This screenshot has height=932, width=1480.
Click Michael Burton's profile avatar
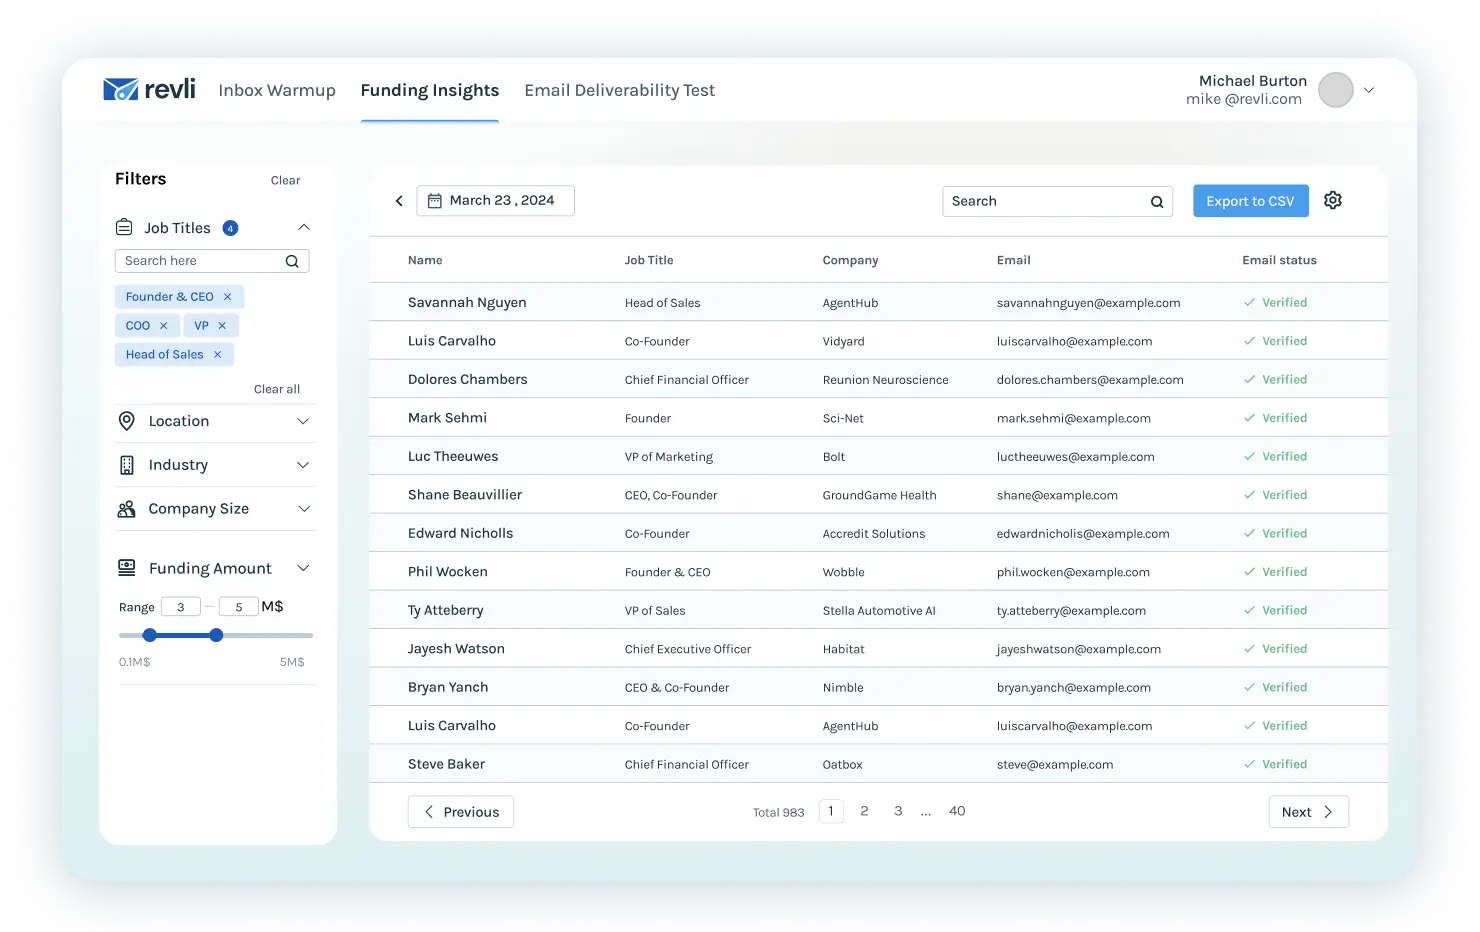[1336, 90]
